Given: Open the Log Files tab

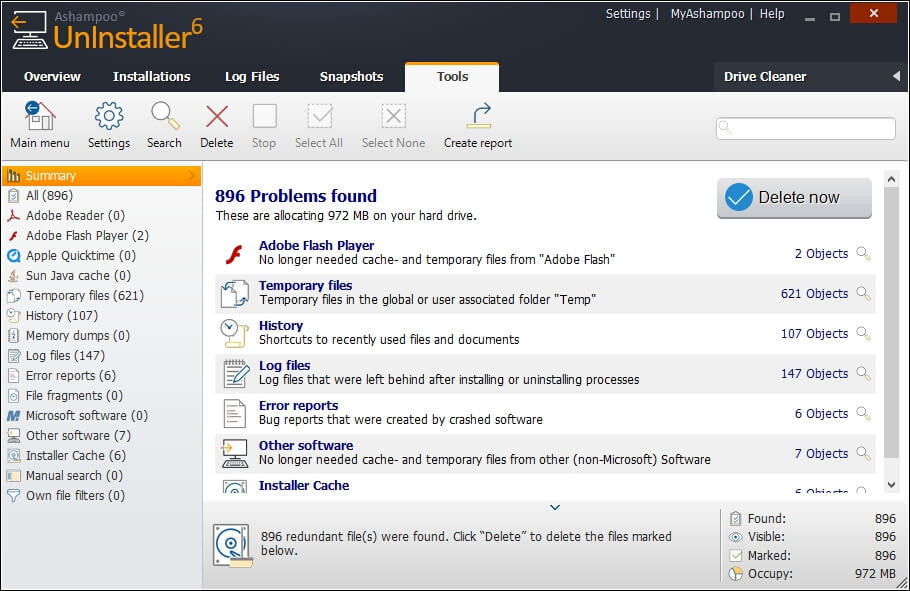Looking at the screenshot, I should 252,77.
